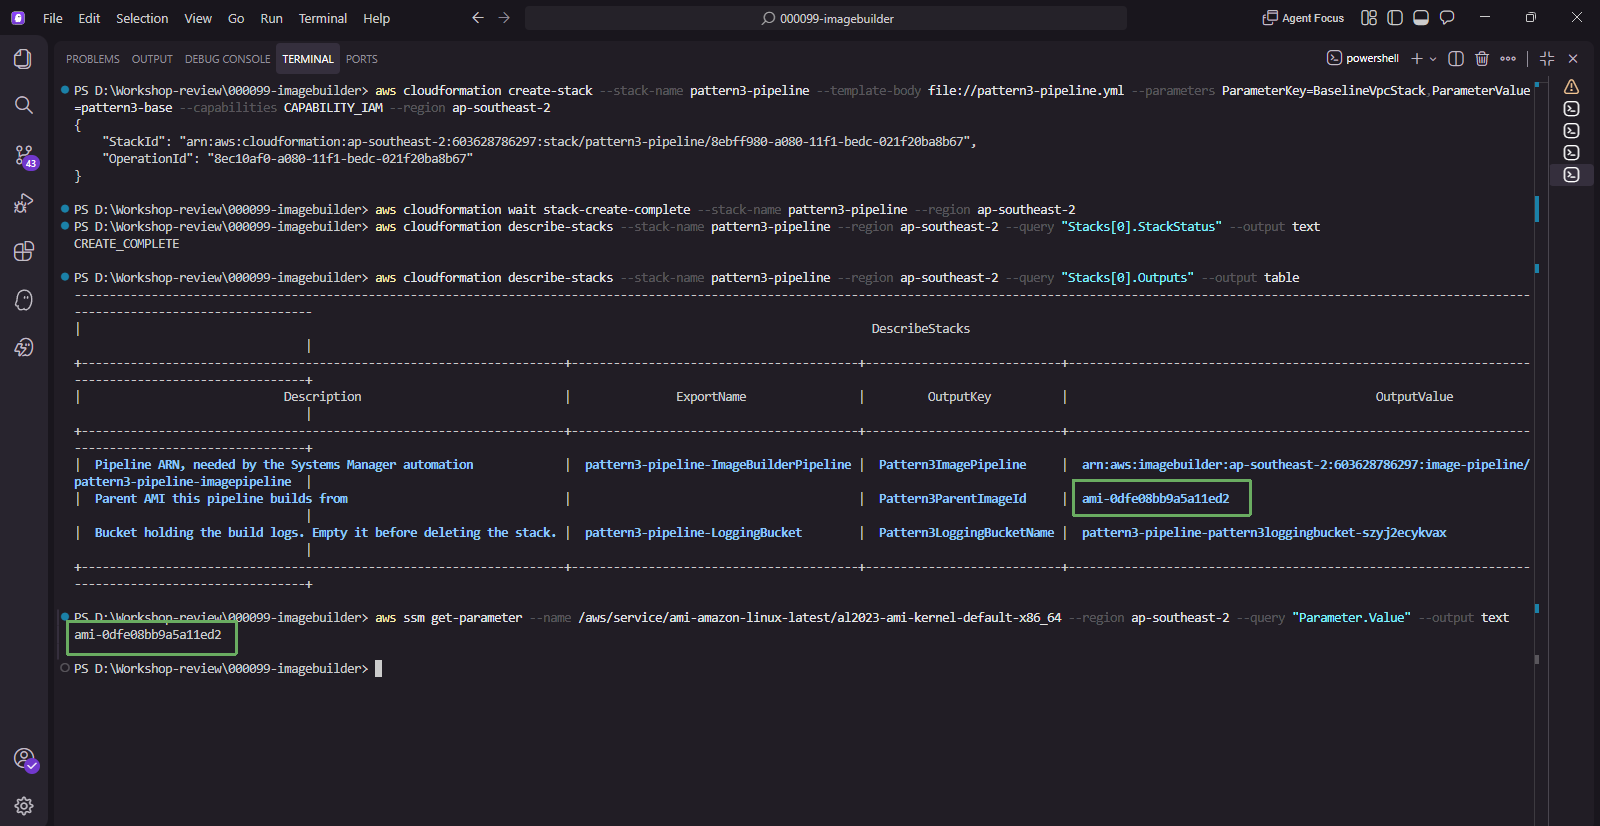The width and height of the screenshot is (1600, 826).
Task: Switch to the OUTPUT tab
Action: [x=152, y=59]
